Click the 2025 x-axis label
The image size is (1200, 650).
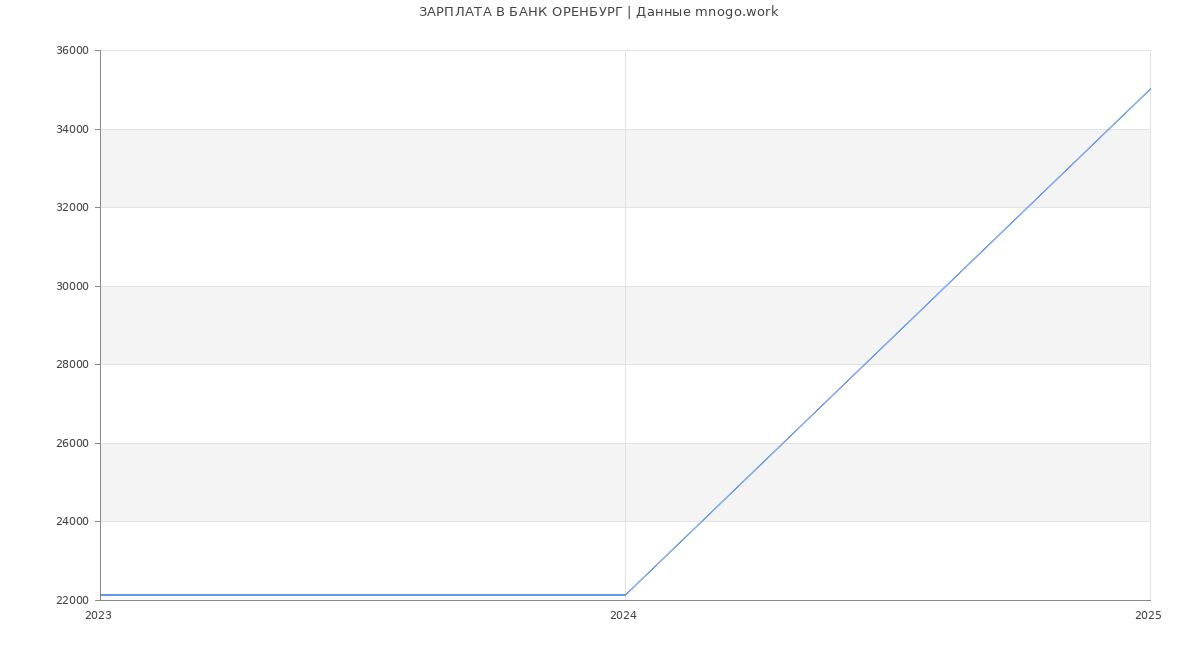pos(1148,616)
